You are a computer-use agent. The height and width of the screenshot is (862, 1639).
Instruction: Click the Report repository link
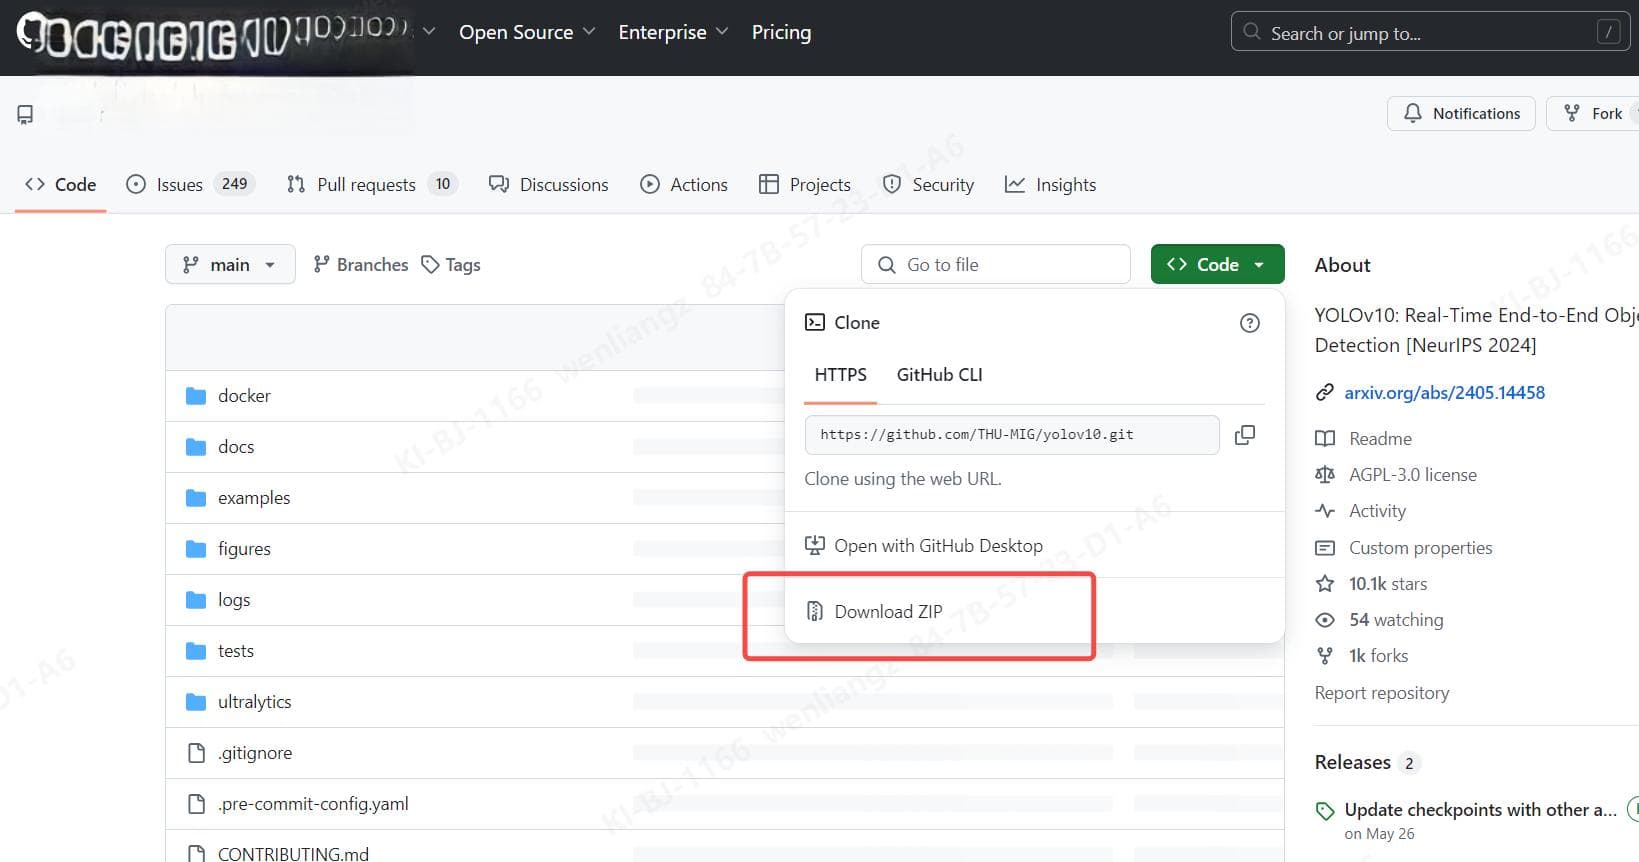1382,692
